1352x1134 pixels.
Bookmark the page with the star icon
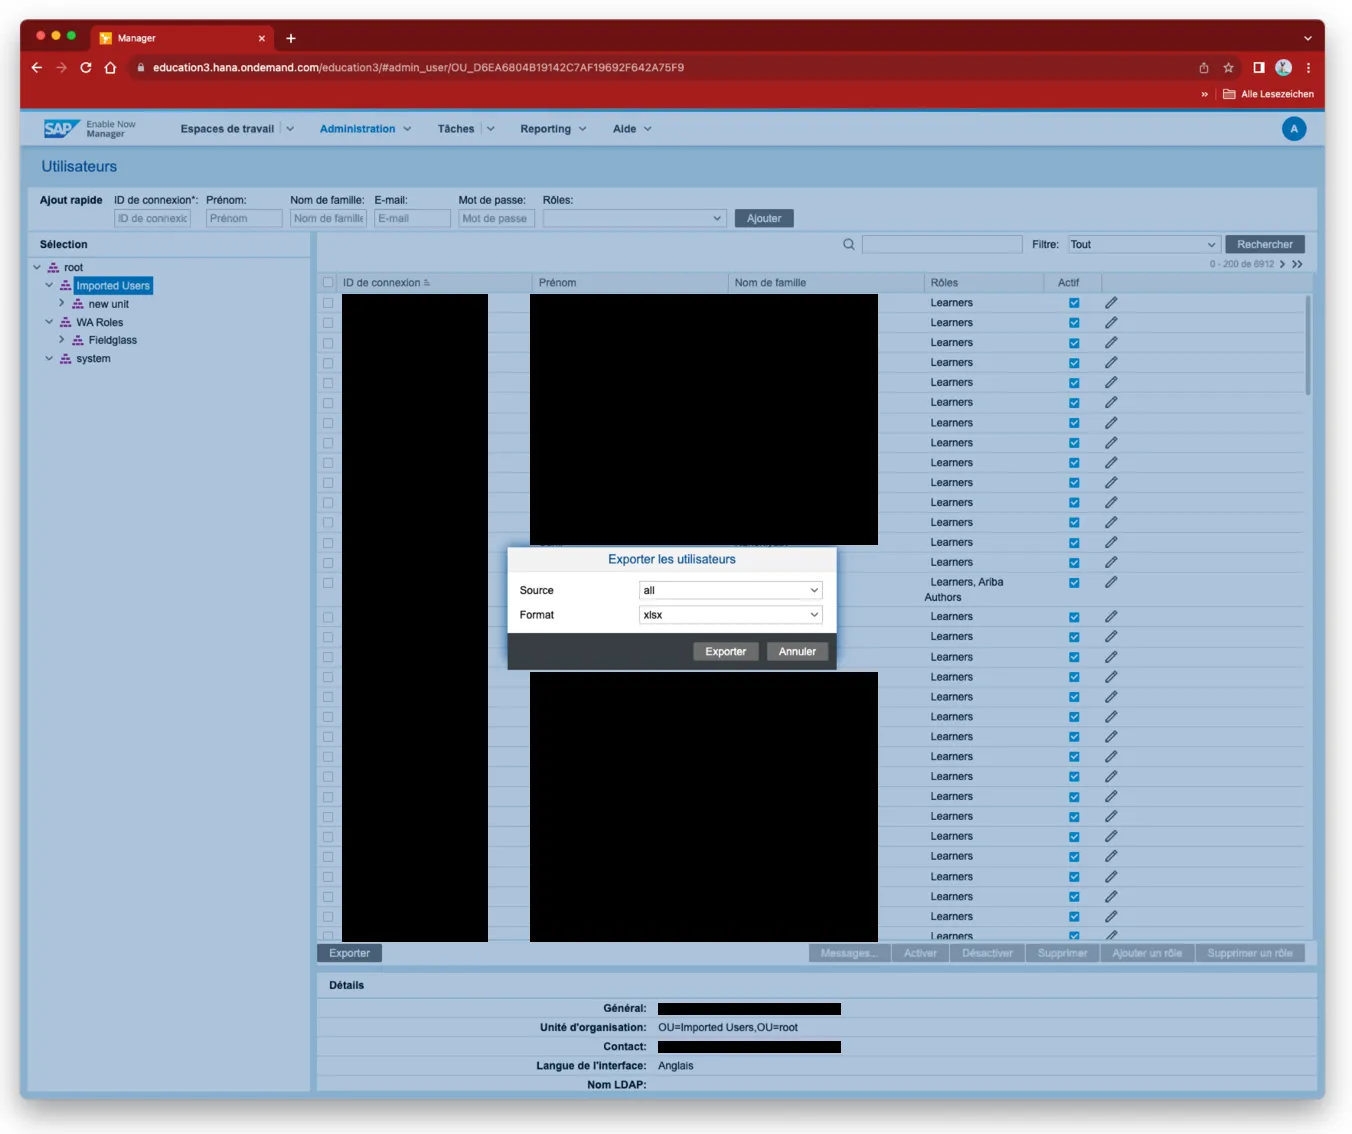click(x=1228, y=68)
